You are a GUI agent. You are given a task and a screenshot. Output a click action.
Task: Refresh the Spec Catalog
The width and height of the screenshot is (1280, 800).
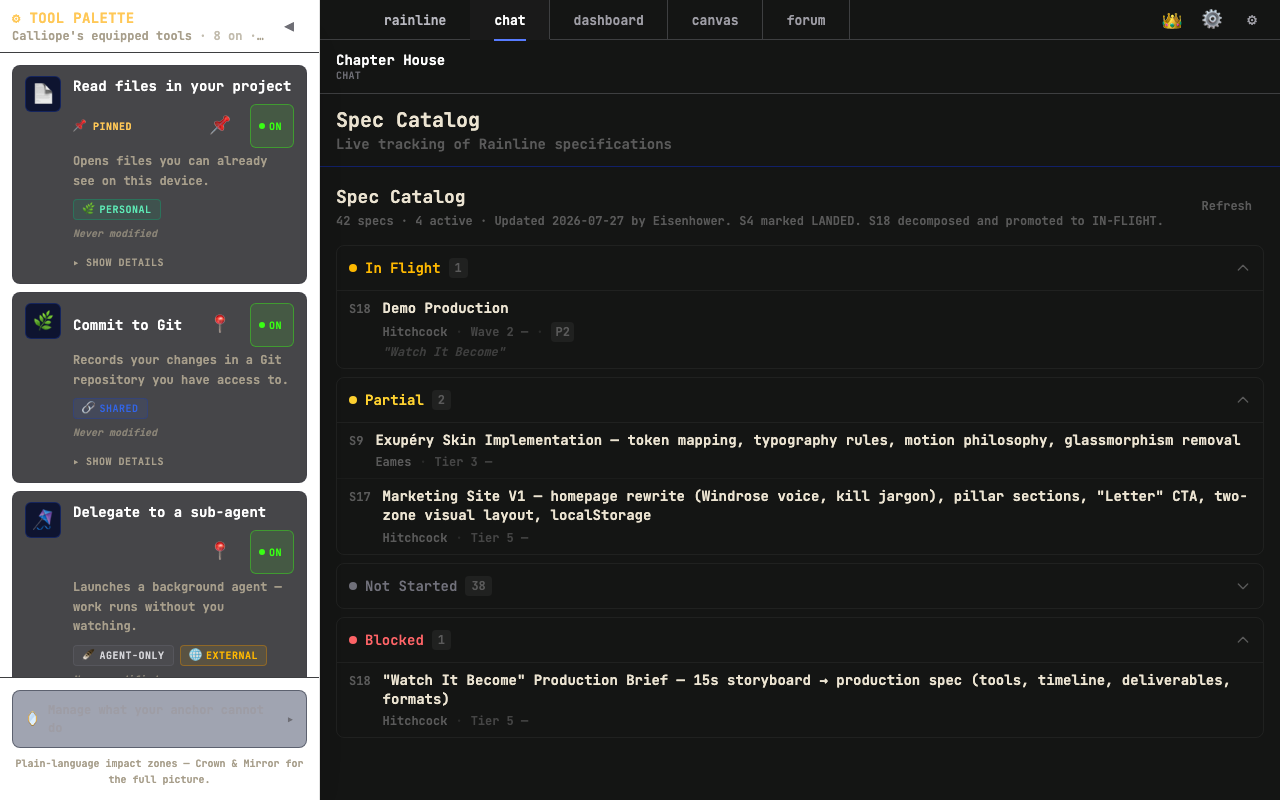click(1226, 206)
